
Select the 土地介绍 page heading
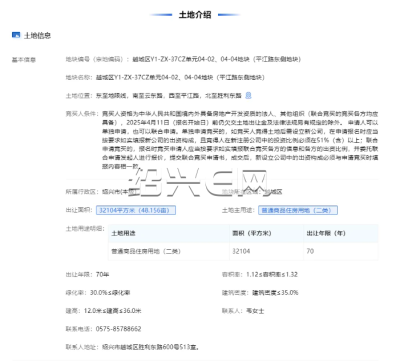tap(195, 15)
